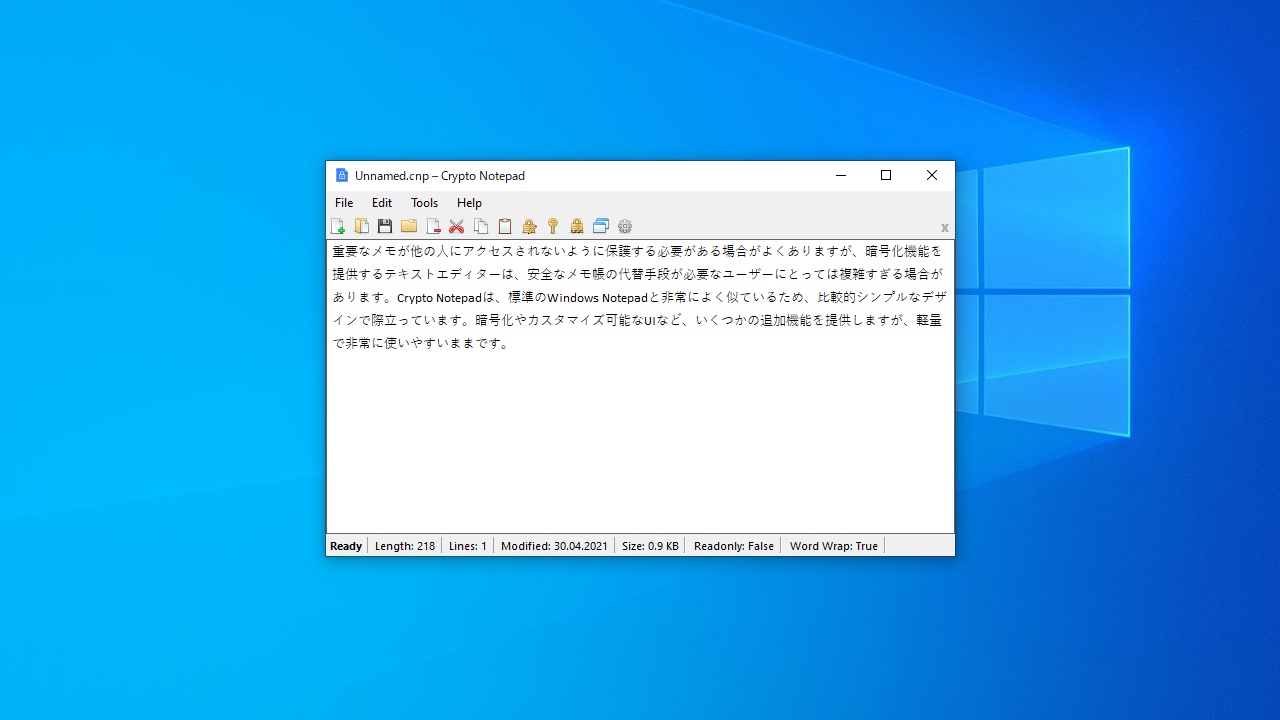Click the blue overlapping windows icon
Viewport: 1280px width, 720px height.
(601, 226)
